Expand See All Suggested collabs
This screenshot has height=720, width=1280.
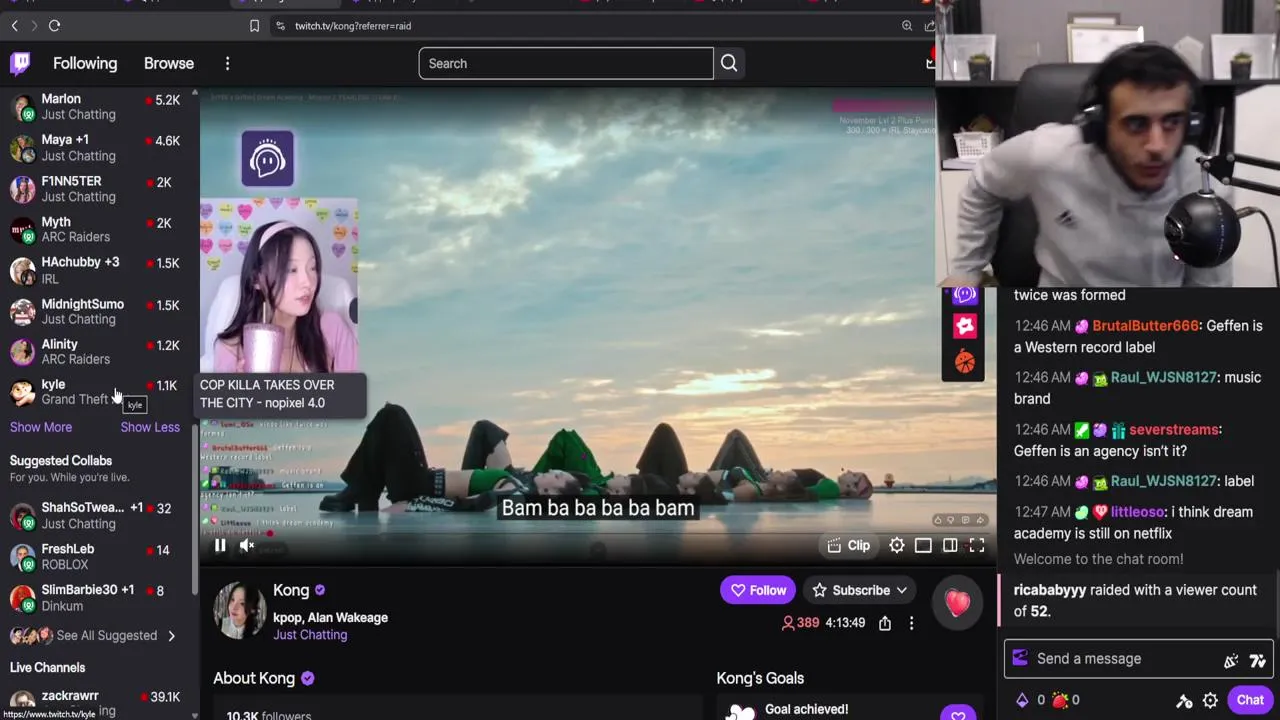[x=93, y=636]
